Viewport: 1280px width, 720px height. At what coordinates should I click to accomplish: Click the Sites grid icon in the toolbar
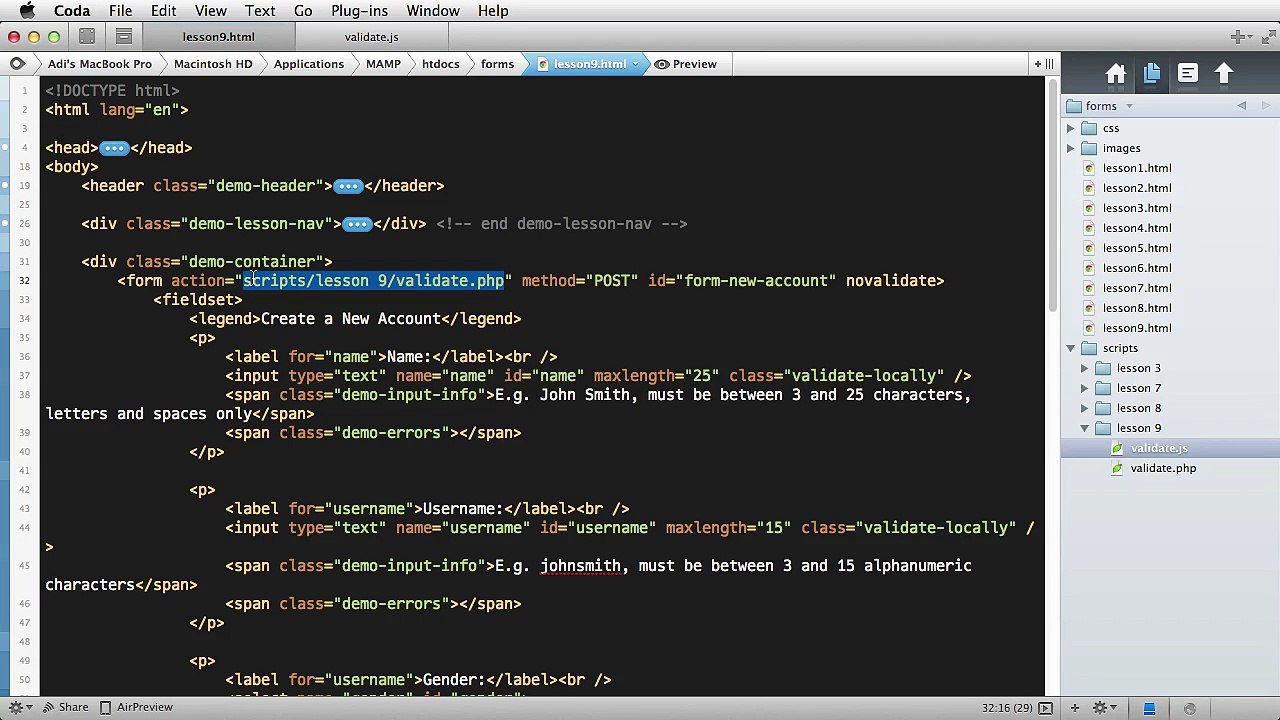[x=87, y=37]
